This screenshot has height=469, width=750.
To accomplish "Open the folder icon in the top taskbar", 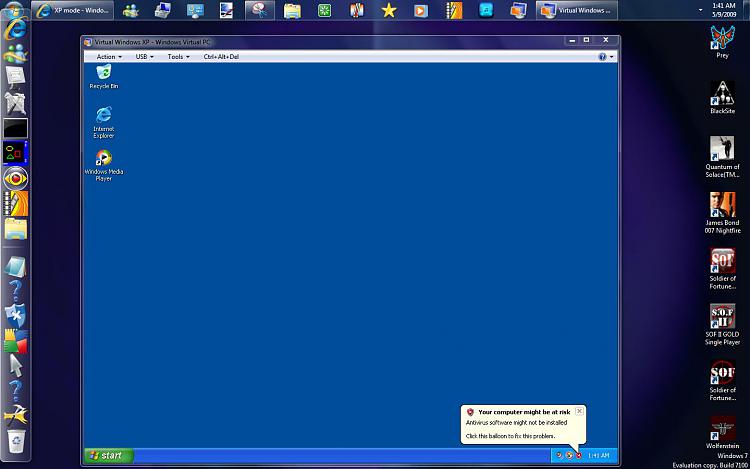I will pos(292,11).
